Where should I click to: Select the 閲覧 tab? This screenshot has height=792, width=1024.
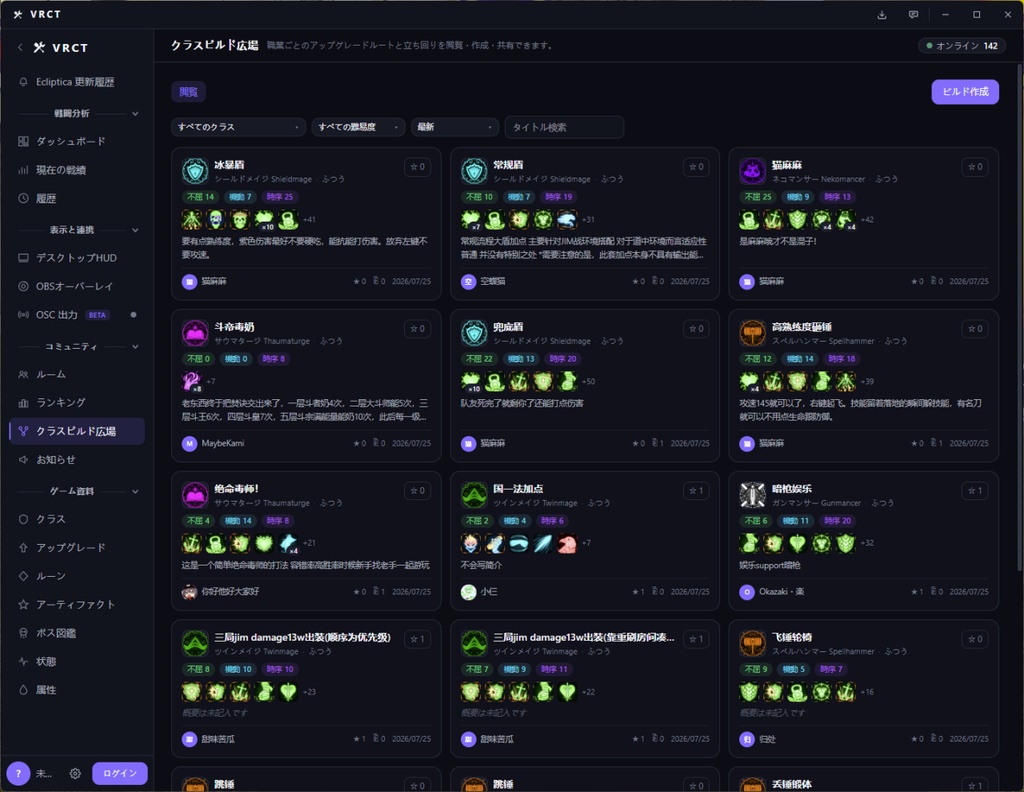[x=189, y=91]
